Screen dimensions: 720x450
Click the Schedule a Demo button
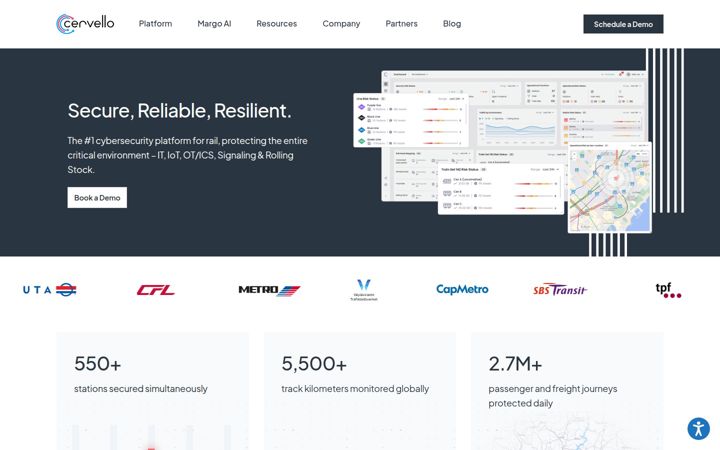tap(623, 24)
